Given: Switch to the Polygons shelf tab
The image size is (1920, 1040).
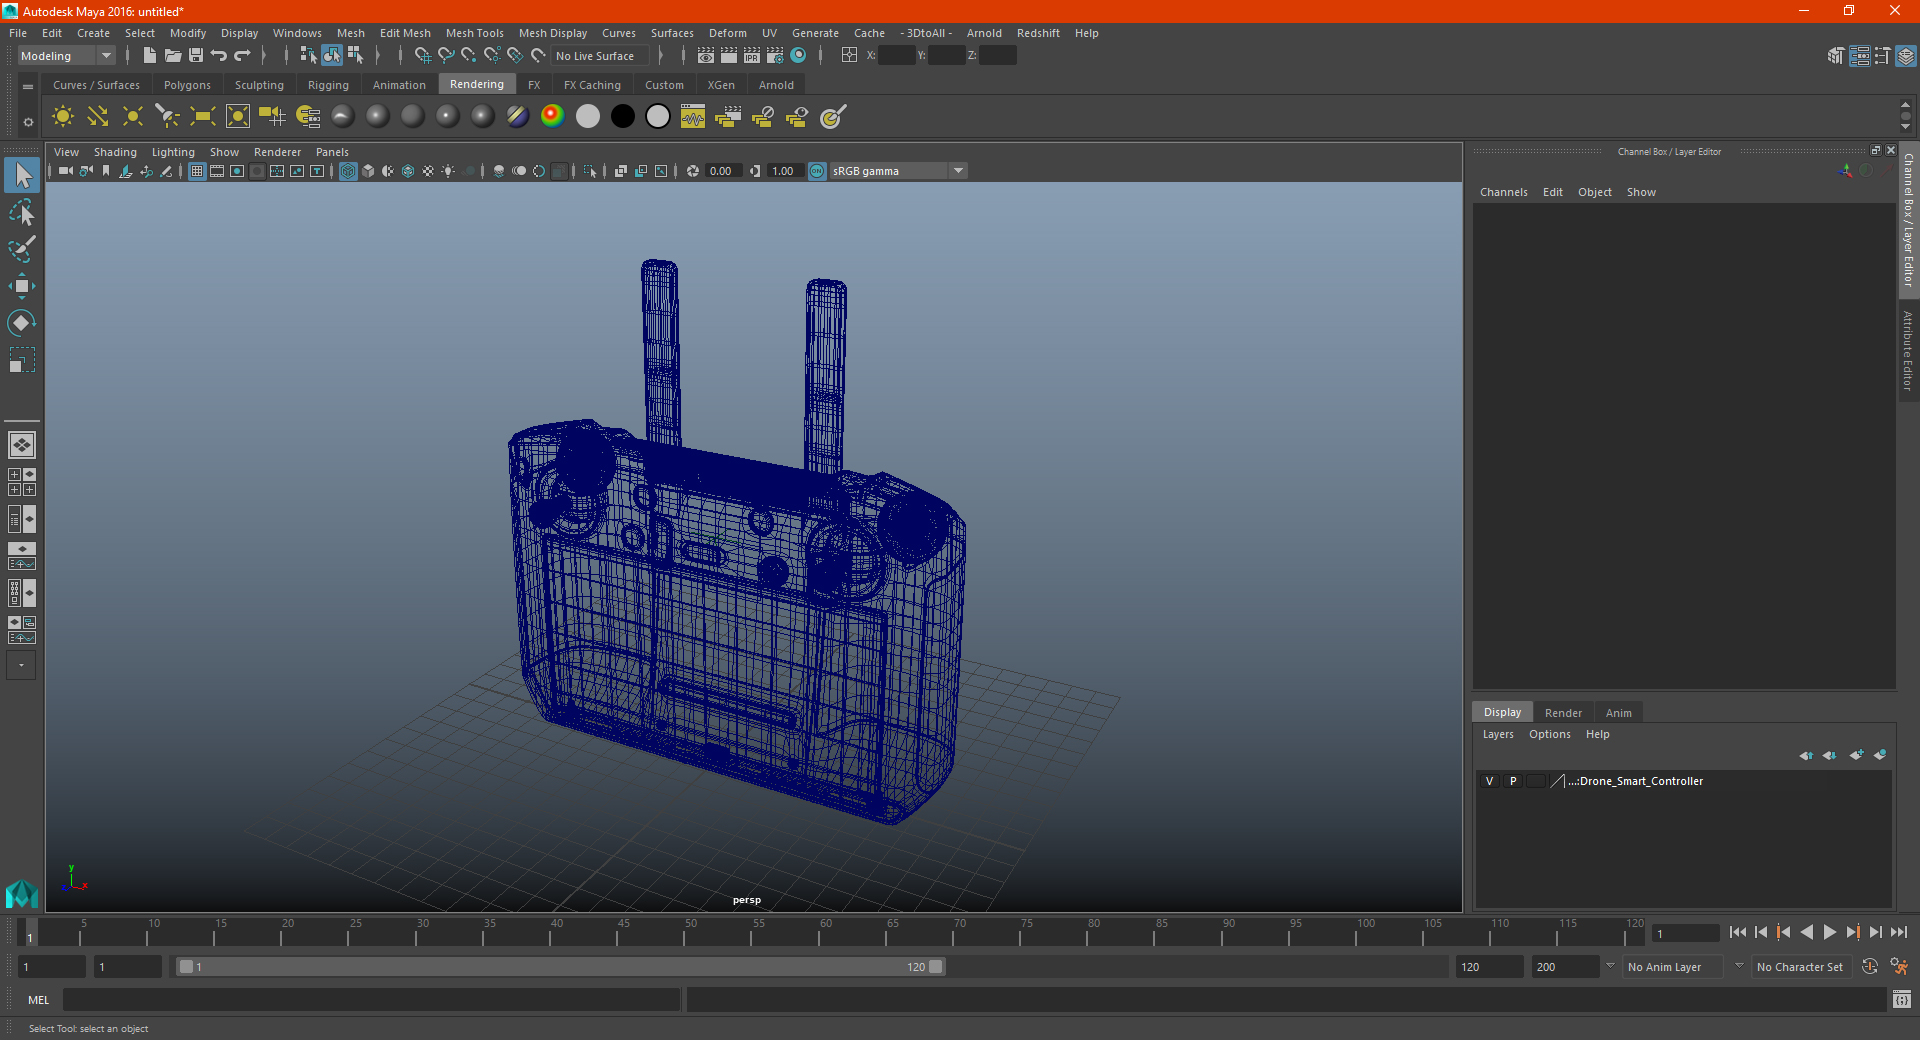Looking at the screenshot, I should tap(187, 85).
